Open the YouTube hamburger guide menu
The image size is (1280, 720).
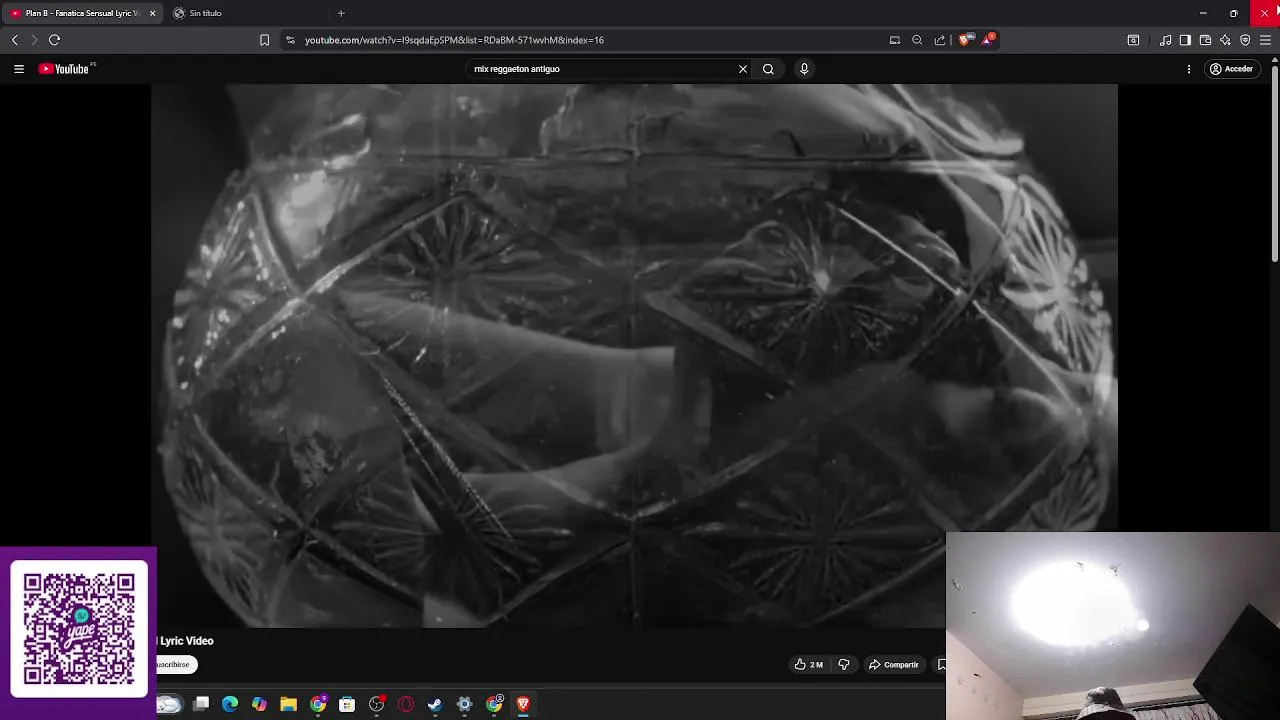coord(19,69)
